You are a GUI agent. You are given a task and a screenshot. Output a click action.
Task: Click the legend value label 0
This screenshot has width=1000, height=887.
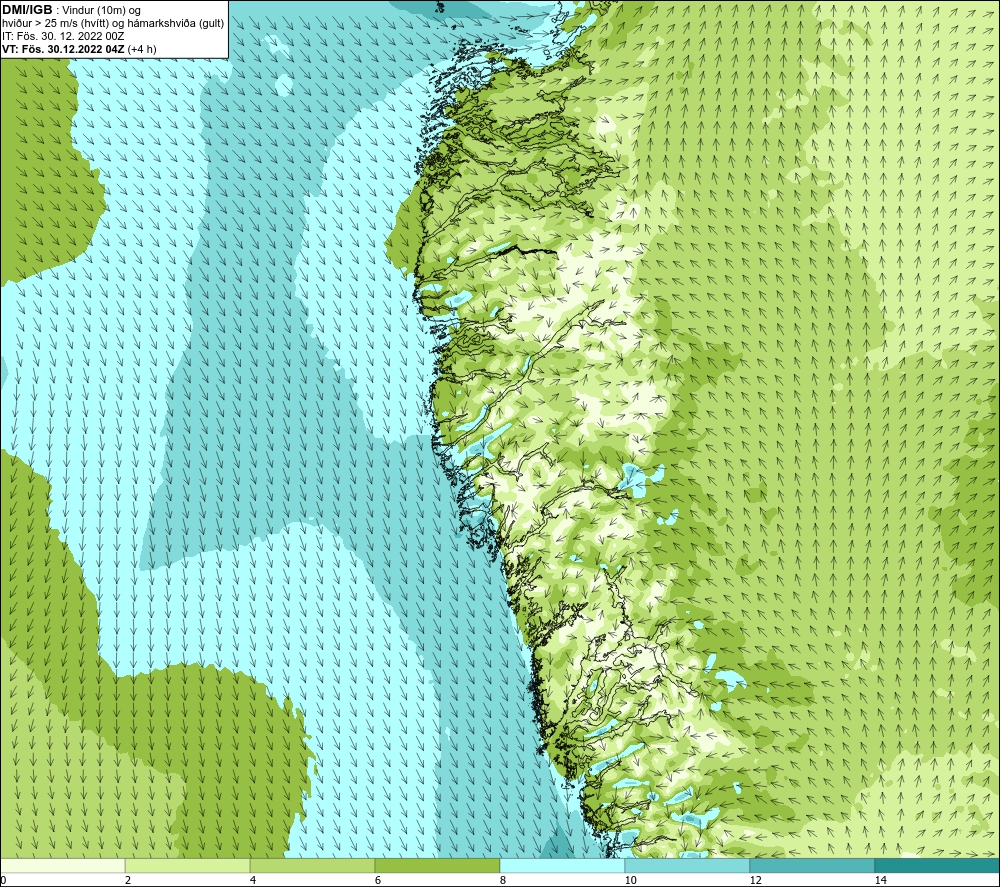(3, 880)
